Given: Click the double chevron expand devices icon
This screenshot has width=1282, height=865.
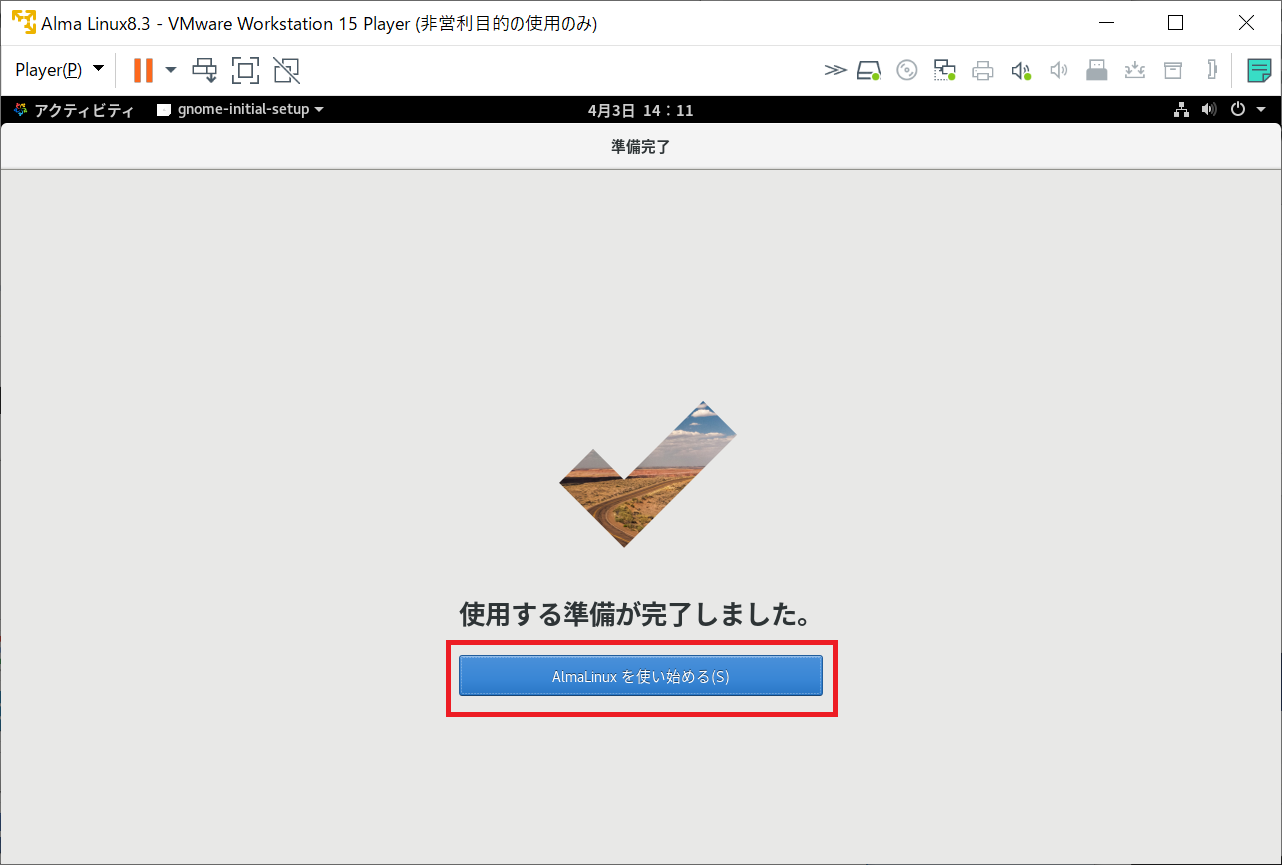Looking at the screenshot, I should coord(835,70).
